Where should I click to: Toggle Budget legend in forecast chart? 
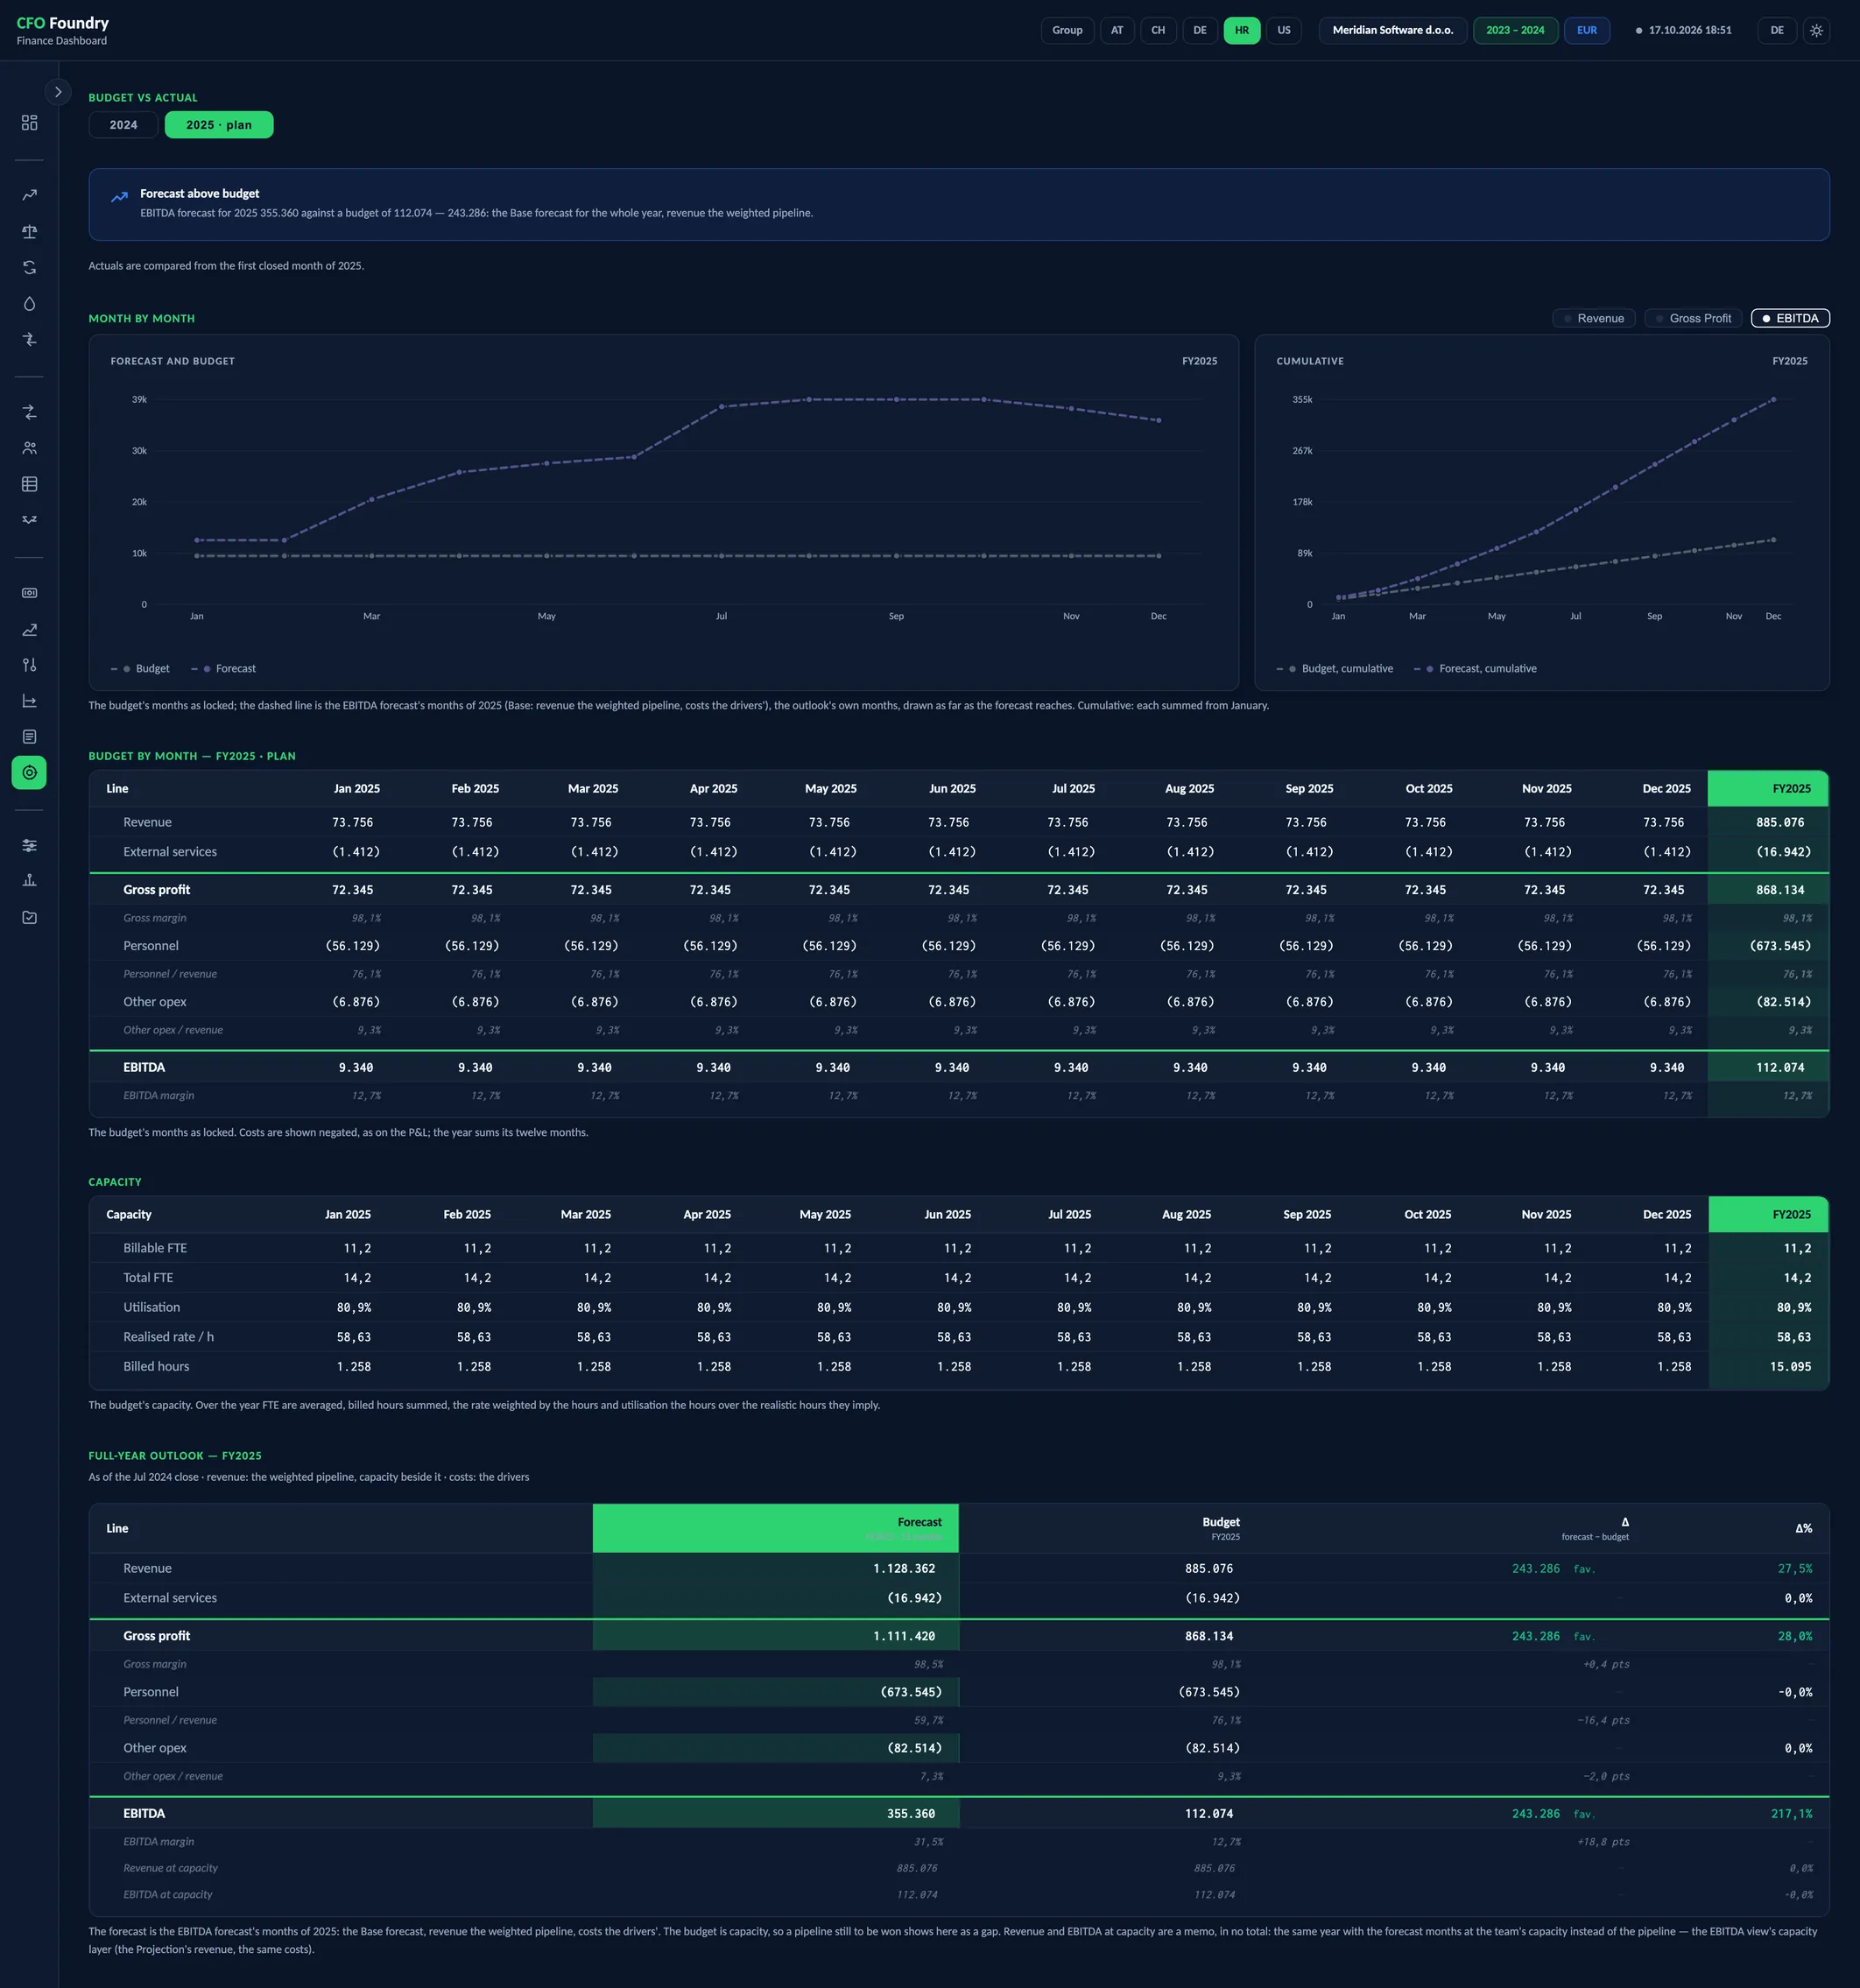(x=140, y=668)
